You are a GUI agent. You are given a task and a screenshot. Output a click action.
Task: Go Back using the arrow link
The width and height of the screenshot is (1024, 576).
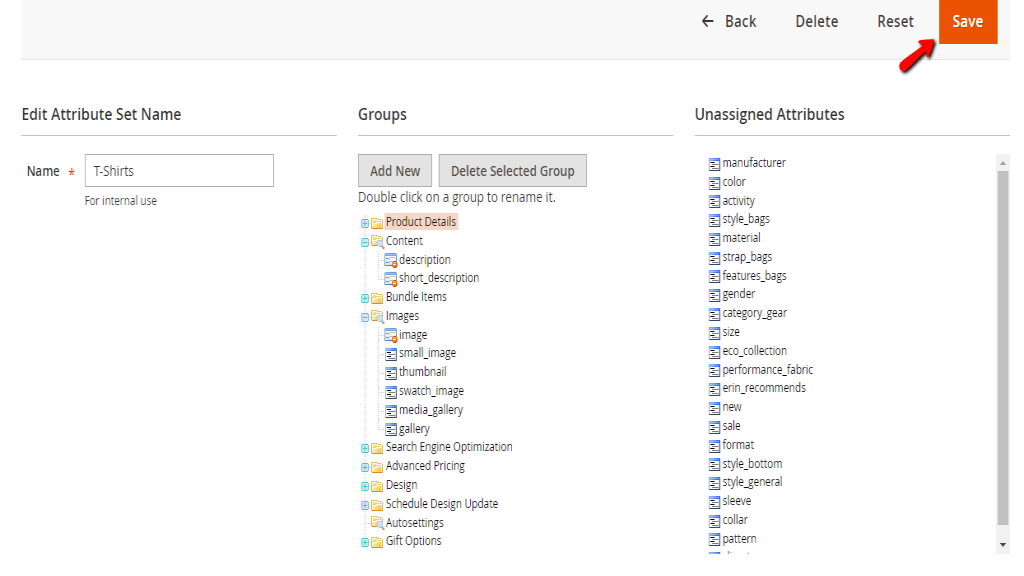coord(729,22)
